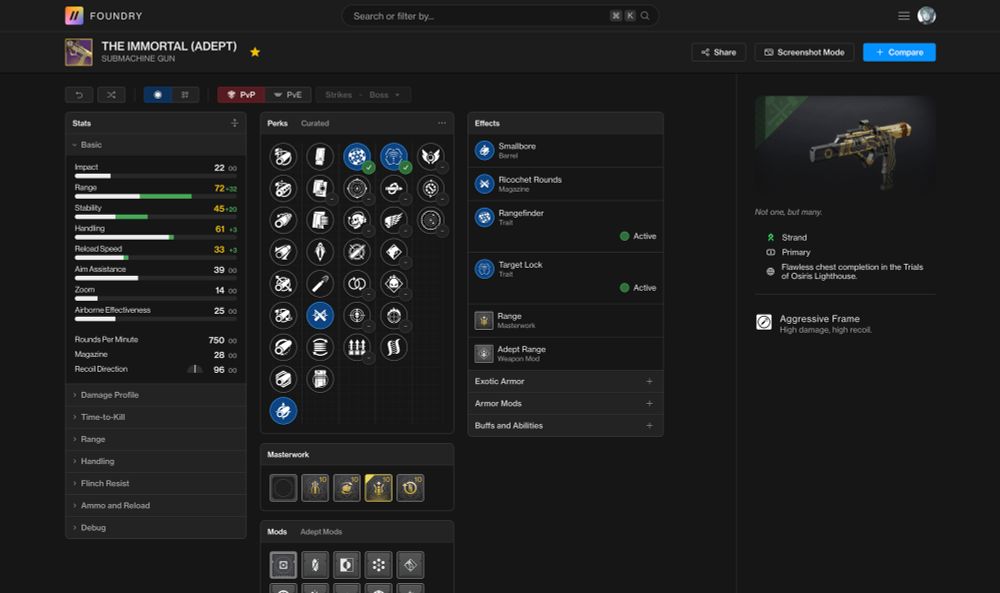This screenshot has height=593, width=1000.
Task: Click the weapon preview image
Action: tap(845, 145)
